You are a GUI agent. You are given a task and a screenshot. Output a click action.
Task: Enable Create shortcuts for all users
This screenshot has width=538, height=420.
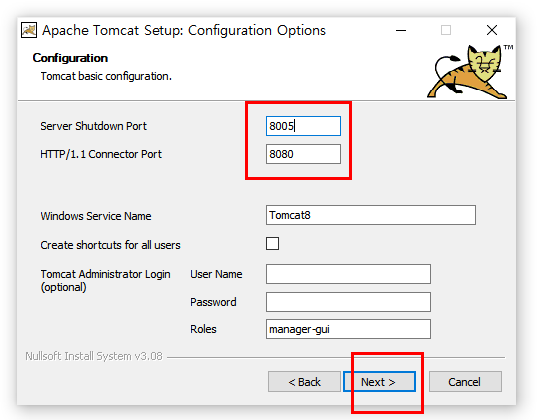pos(272,244)
